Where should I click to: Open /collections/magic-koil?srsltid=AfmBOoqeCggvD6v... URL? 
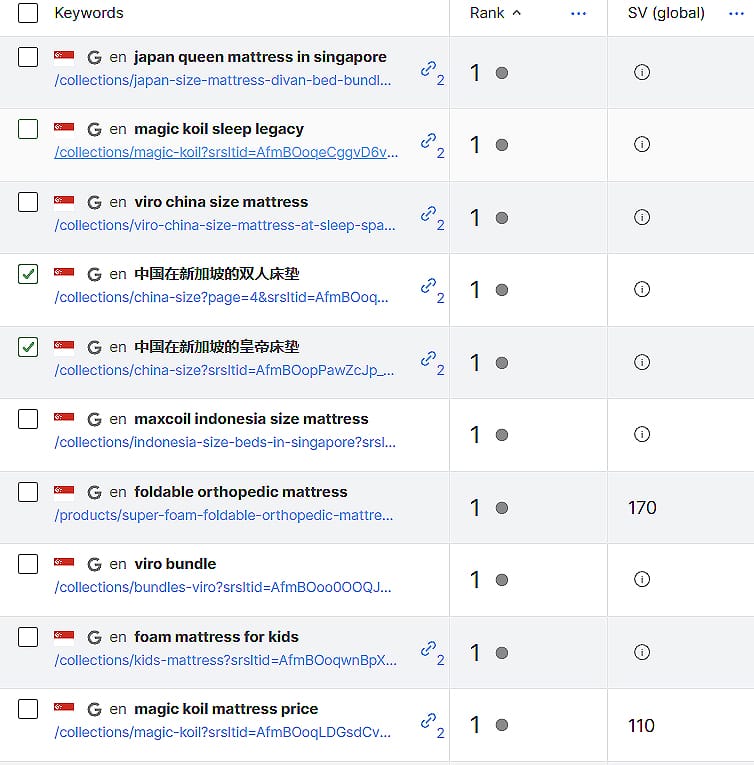[226, 152]
